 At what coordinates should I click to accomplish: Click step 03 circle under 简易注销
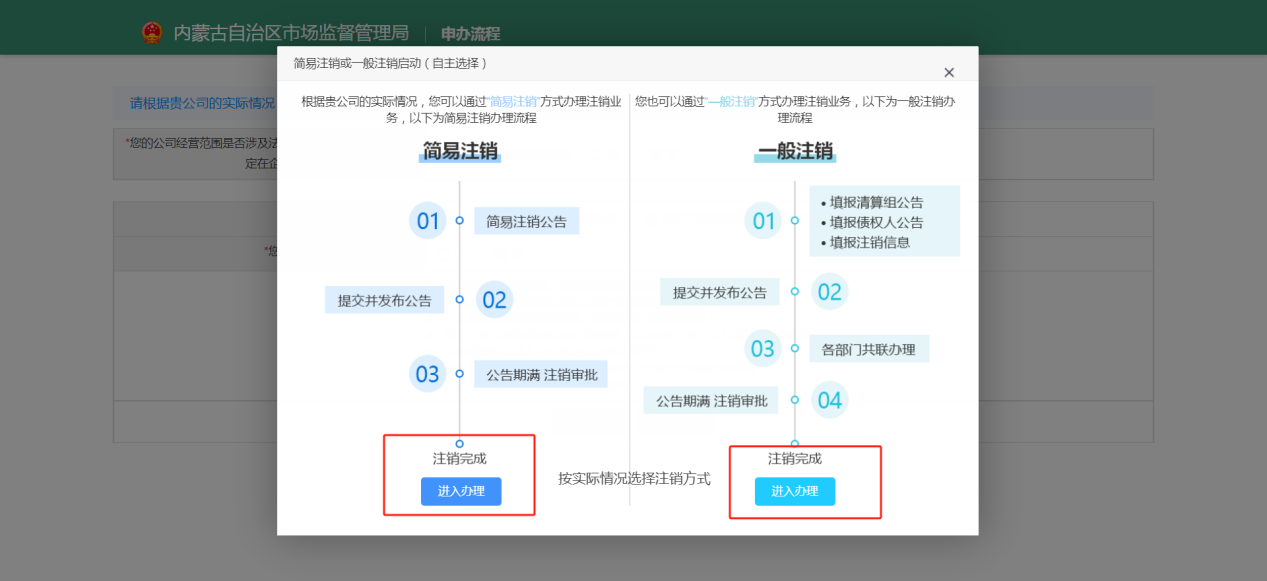[428, 375]
